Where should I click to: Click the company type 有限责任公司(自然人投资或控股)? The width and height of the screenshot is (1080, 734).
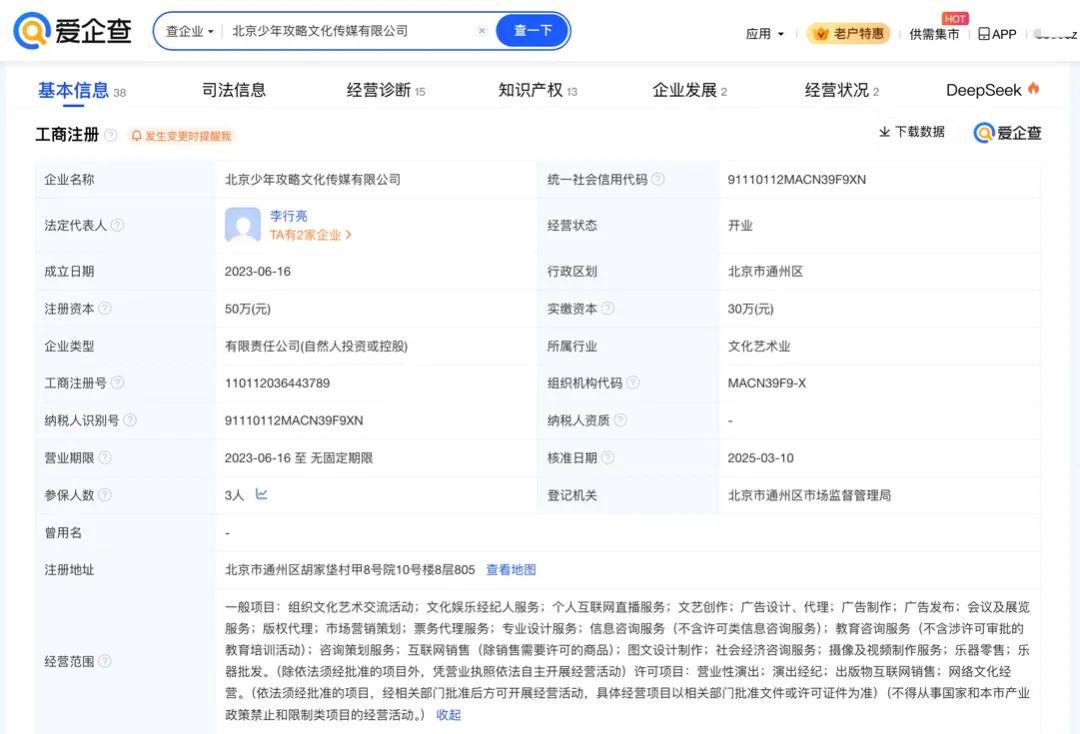[316, 346]
